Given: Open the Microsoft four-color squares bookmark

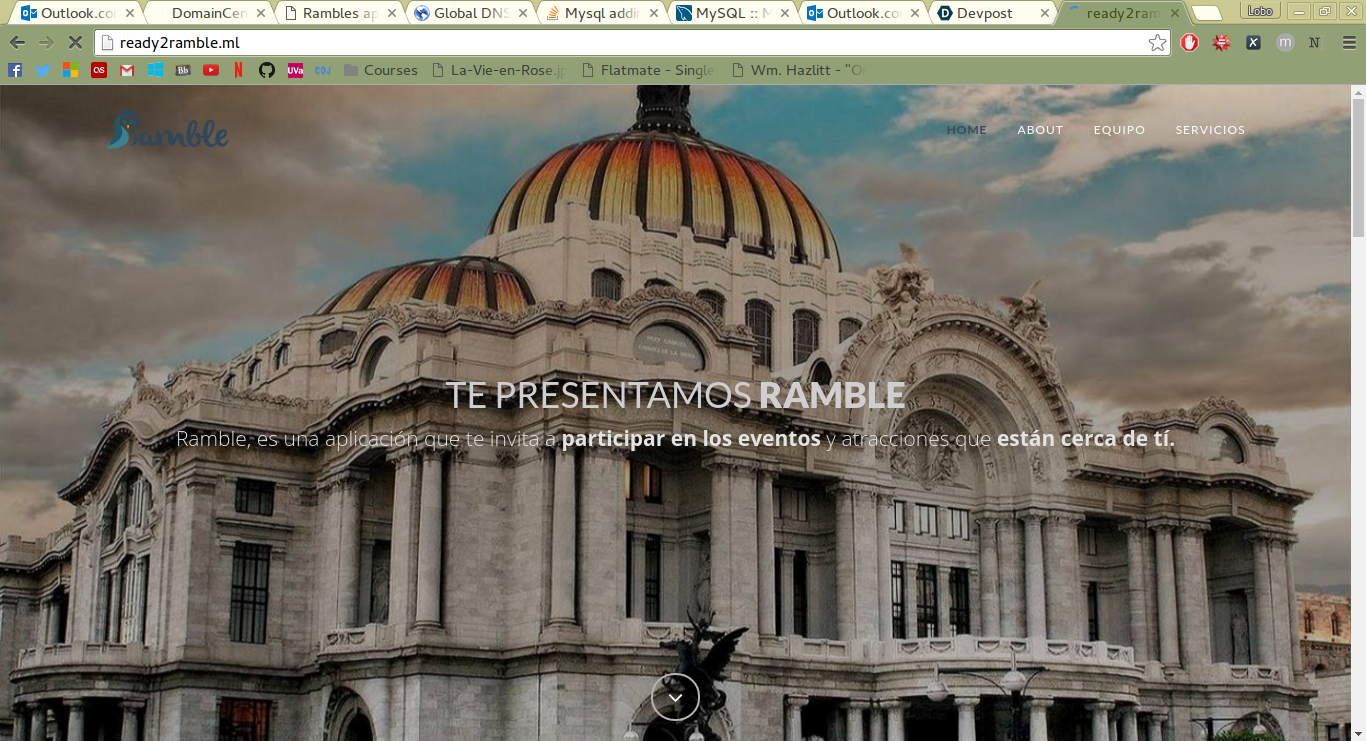Looking at the screenshot, I should point(70,70).
